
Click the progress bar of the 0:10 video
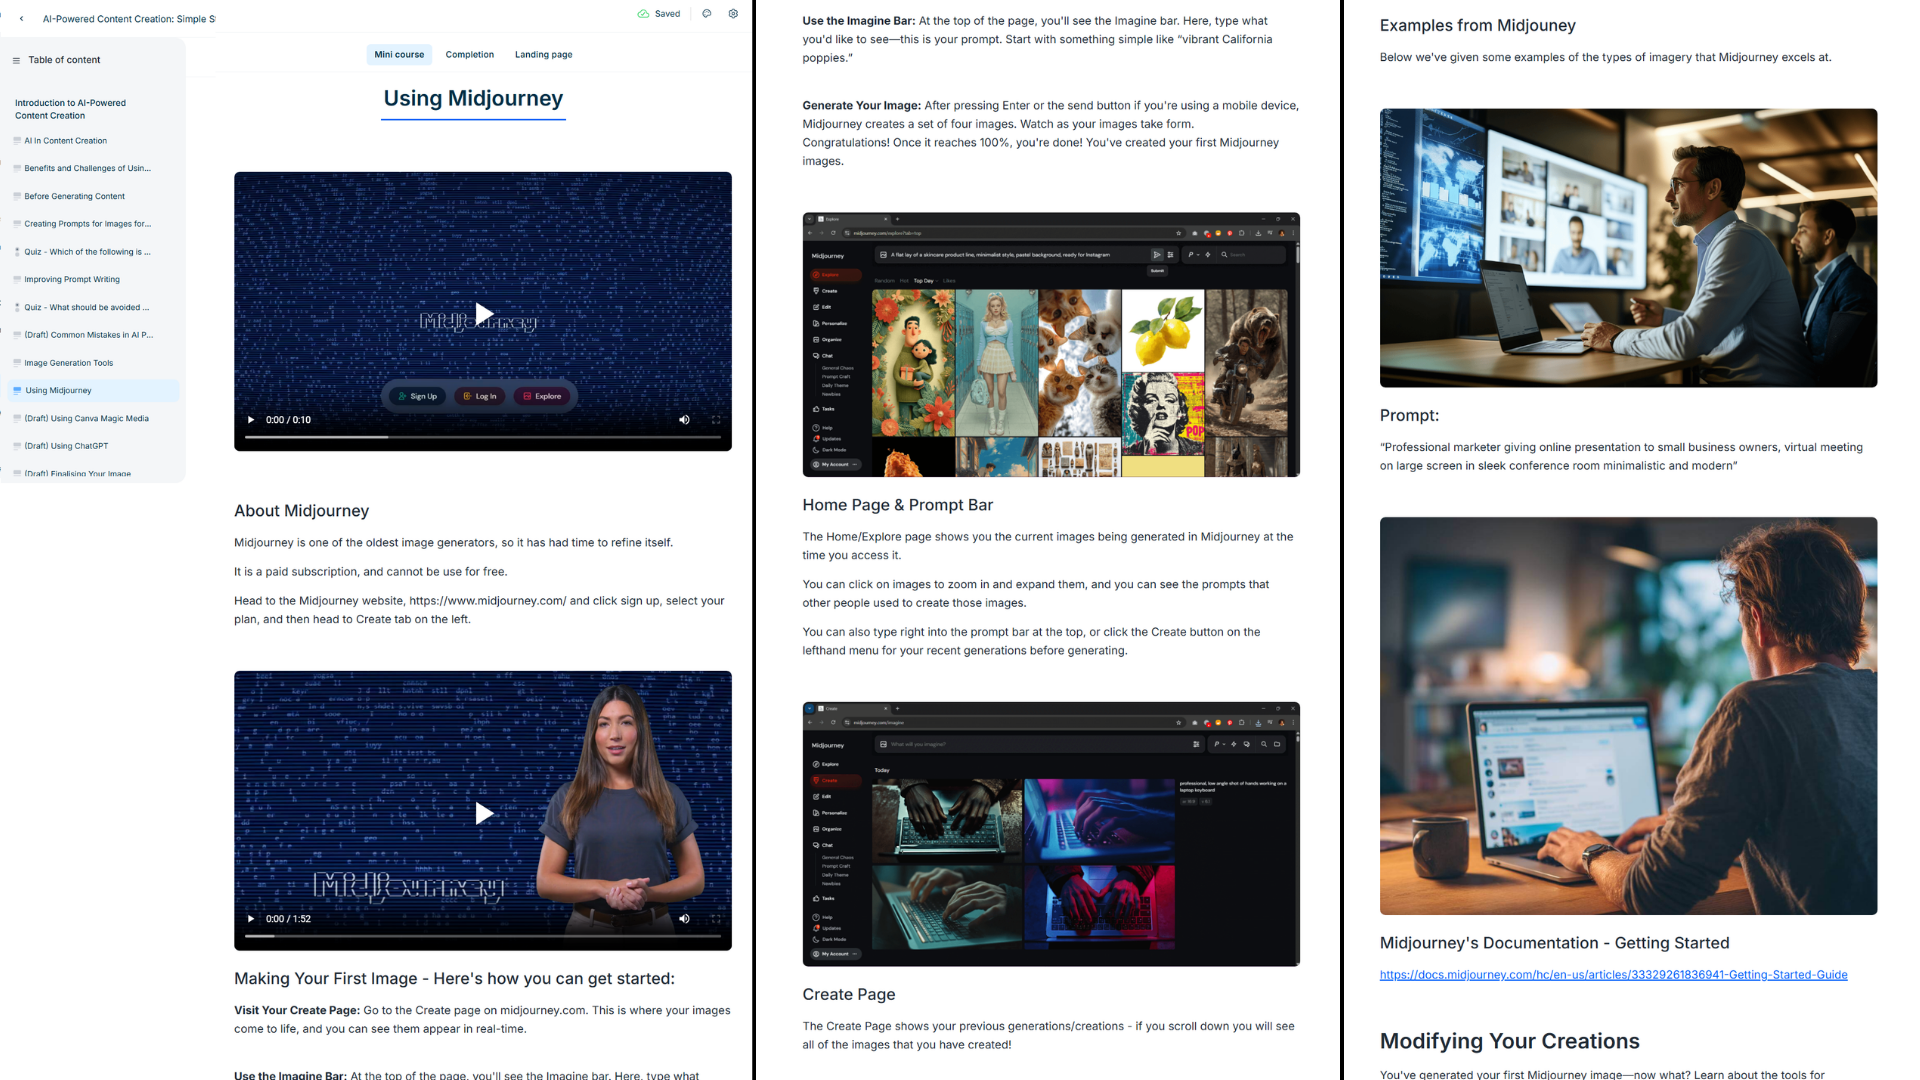(483, 437)
